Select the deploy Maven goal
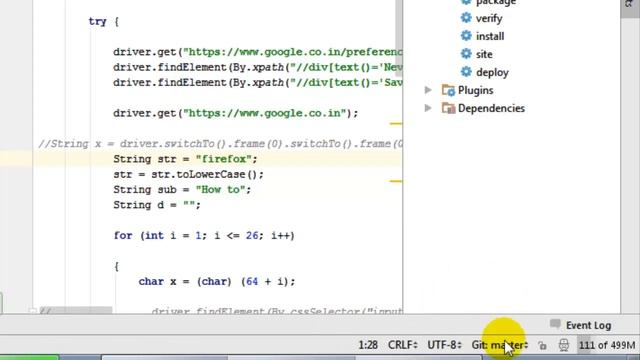Viewport: 640px width, 360px height. pyautogui.click(x=492, y=72)
